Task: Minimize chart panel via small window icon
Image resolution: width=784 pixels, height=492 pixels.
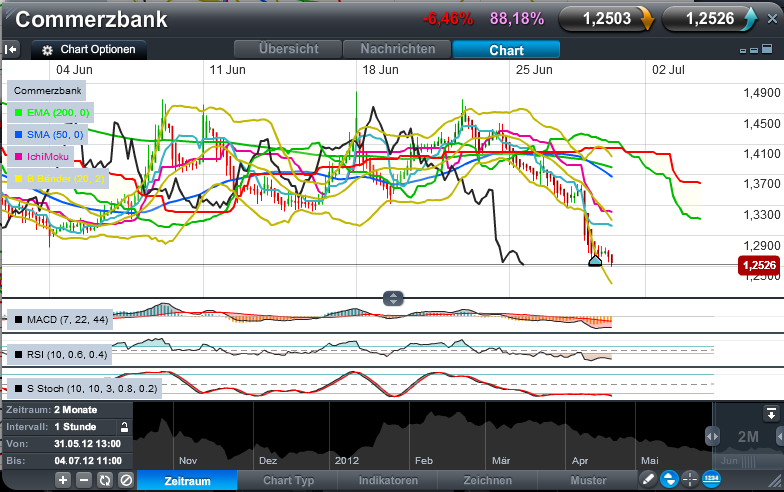Action: [743, 50]
